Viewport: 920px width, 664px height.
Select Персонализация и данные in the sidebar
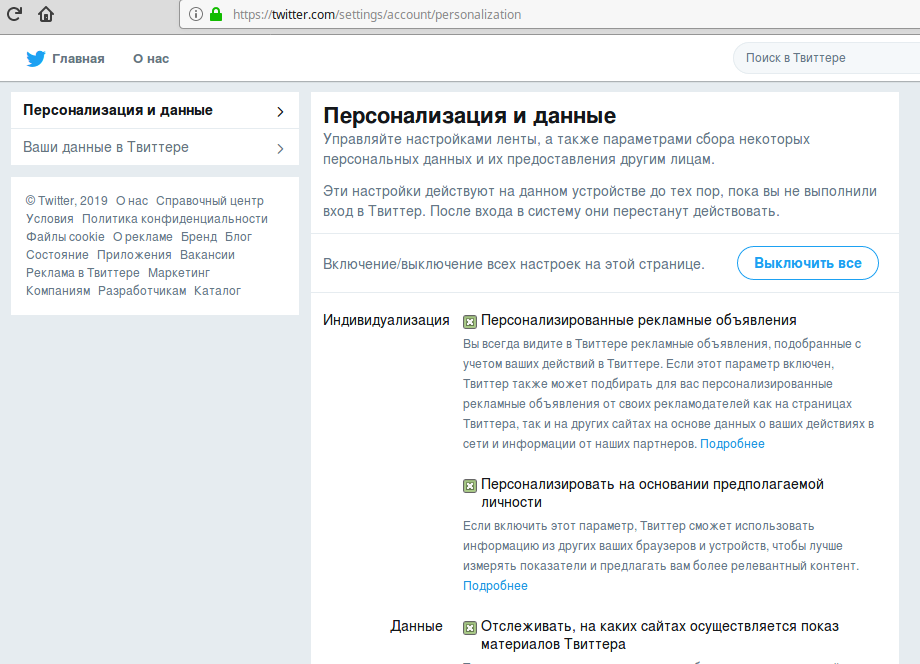[x=155, y=110]
